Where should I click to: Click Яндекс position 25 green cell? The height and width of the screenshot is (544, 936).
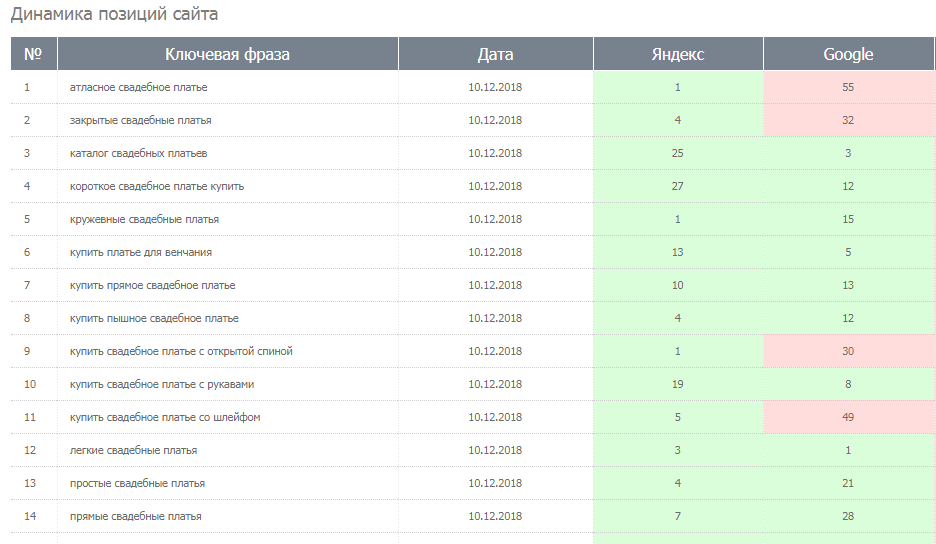[678, 153]
